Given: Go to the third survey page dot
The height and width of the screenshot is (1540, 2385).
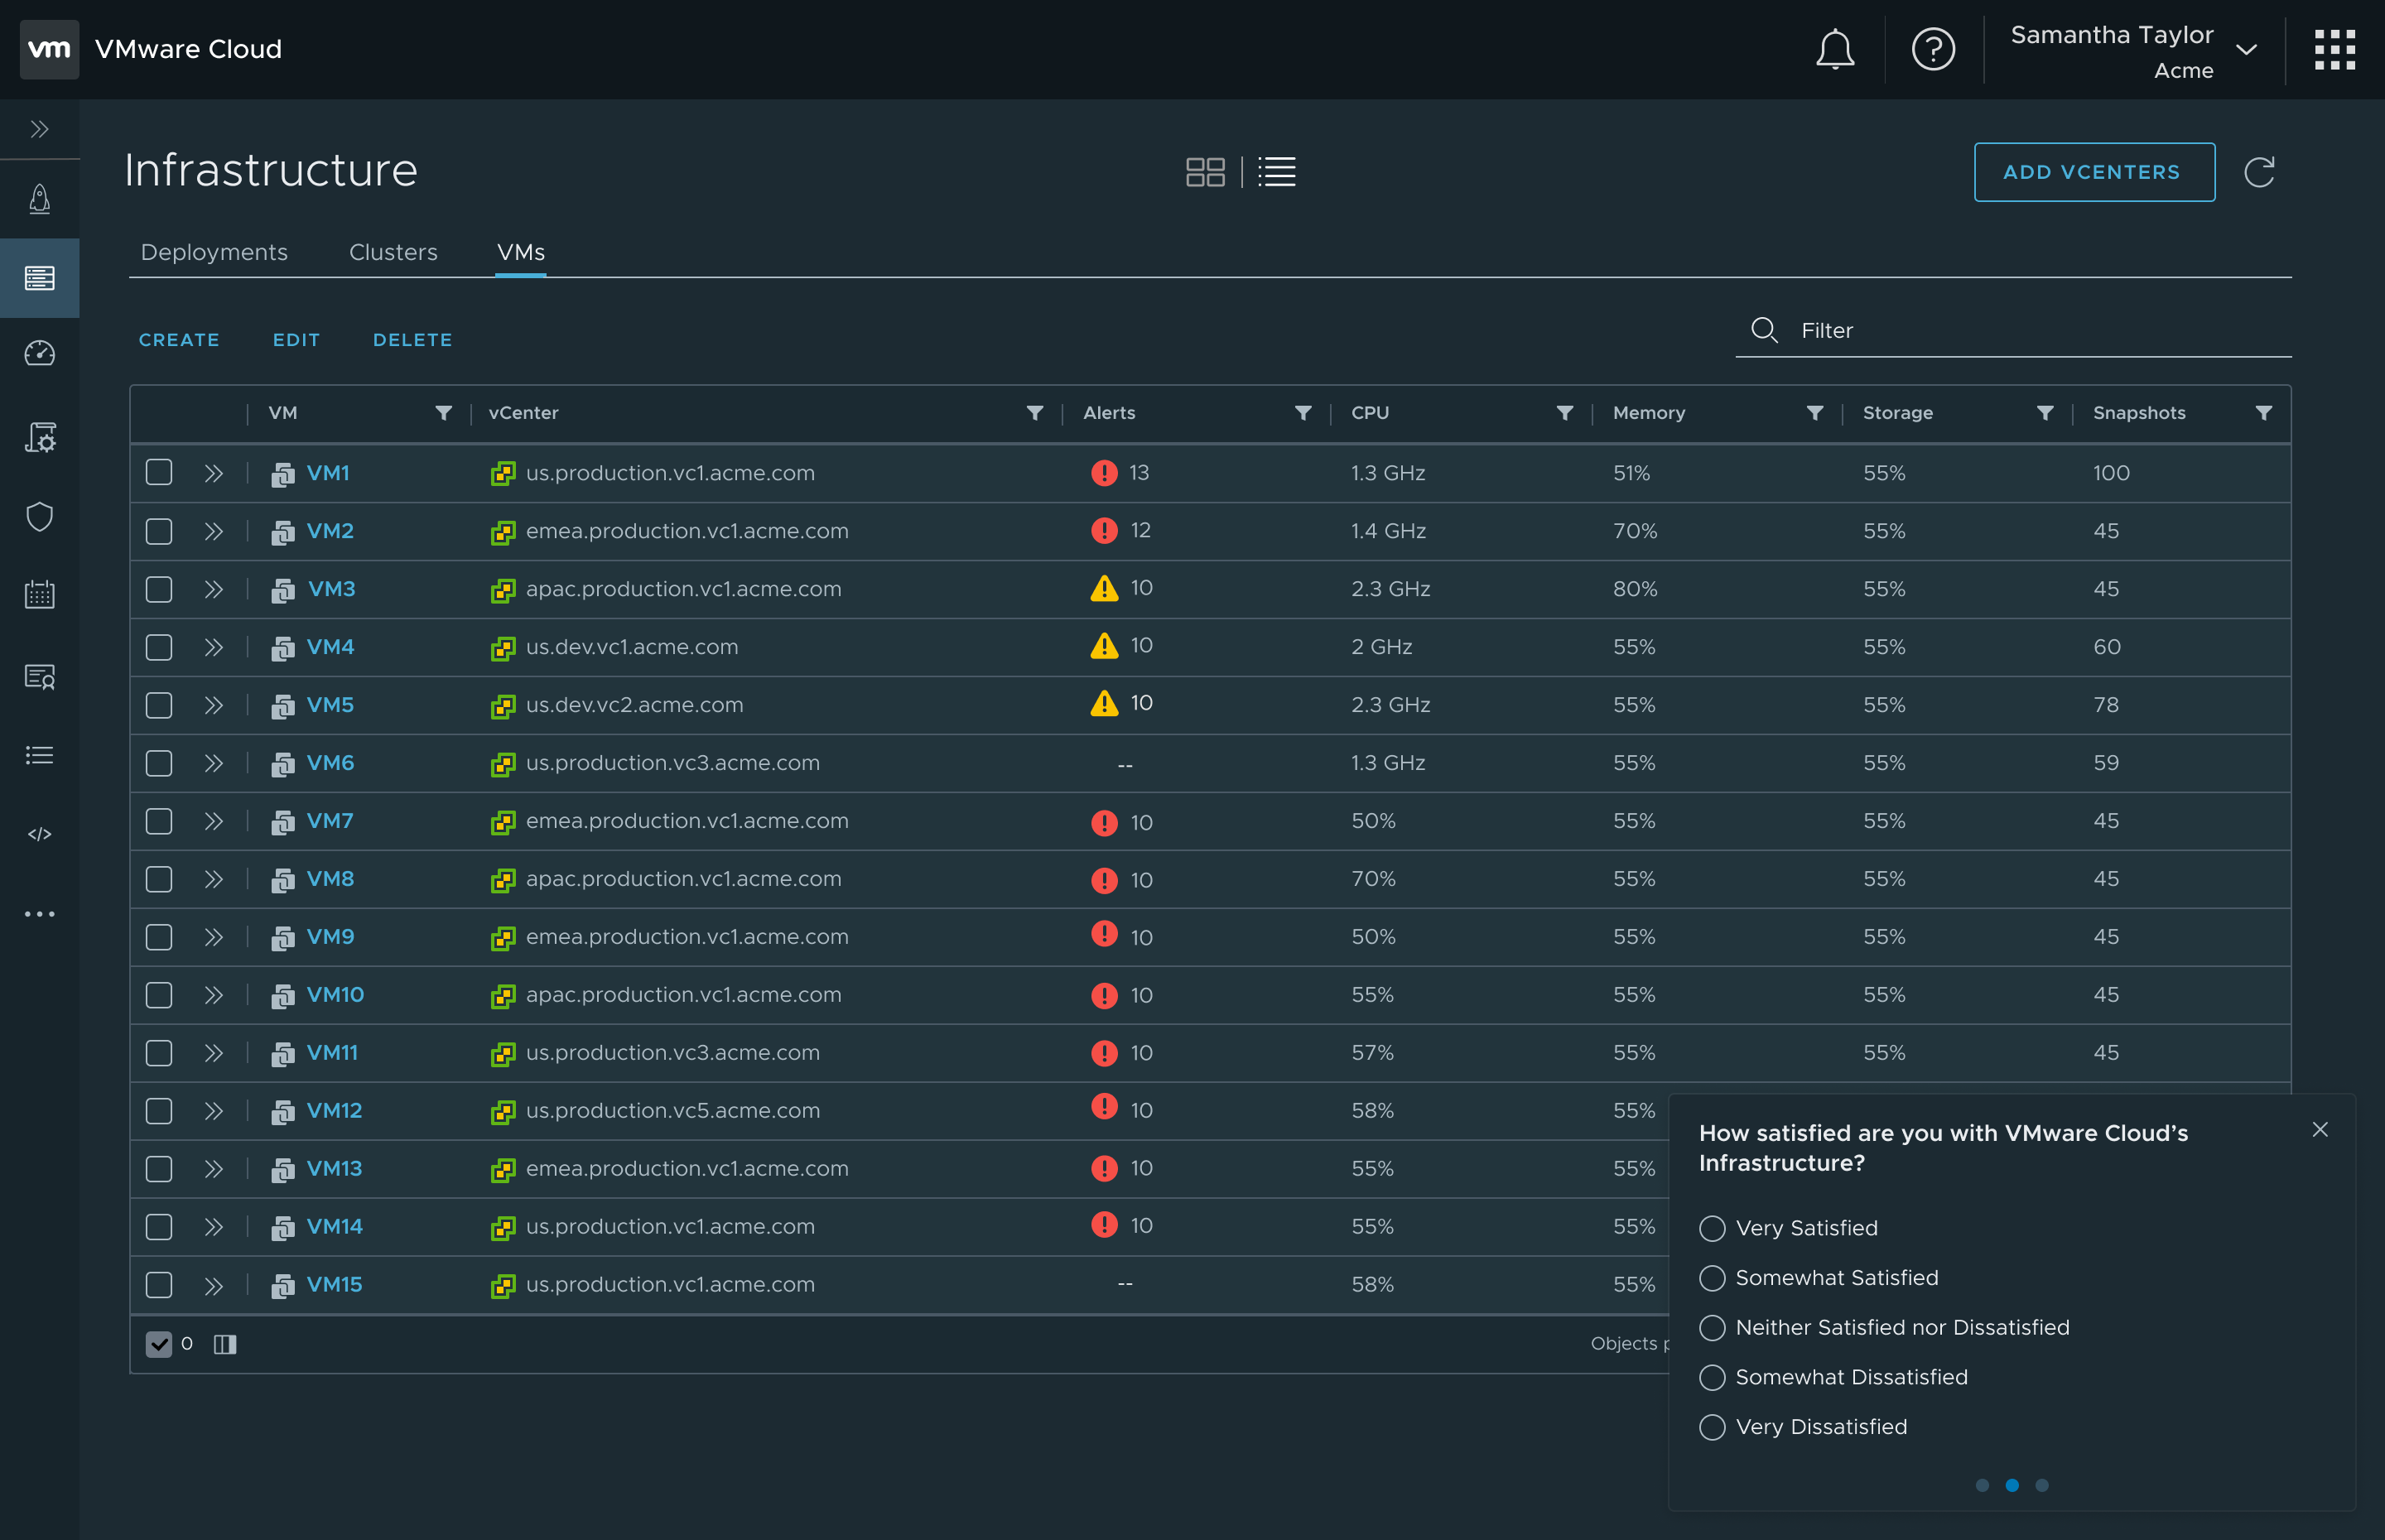Looking at the screenshot, I should pos(2042,1485).
